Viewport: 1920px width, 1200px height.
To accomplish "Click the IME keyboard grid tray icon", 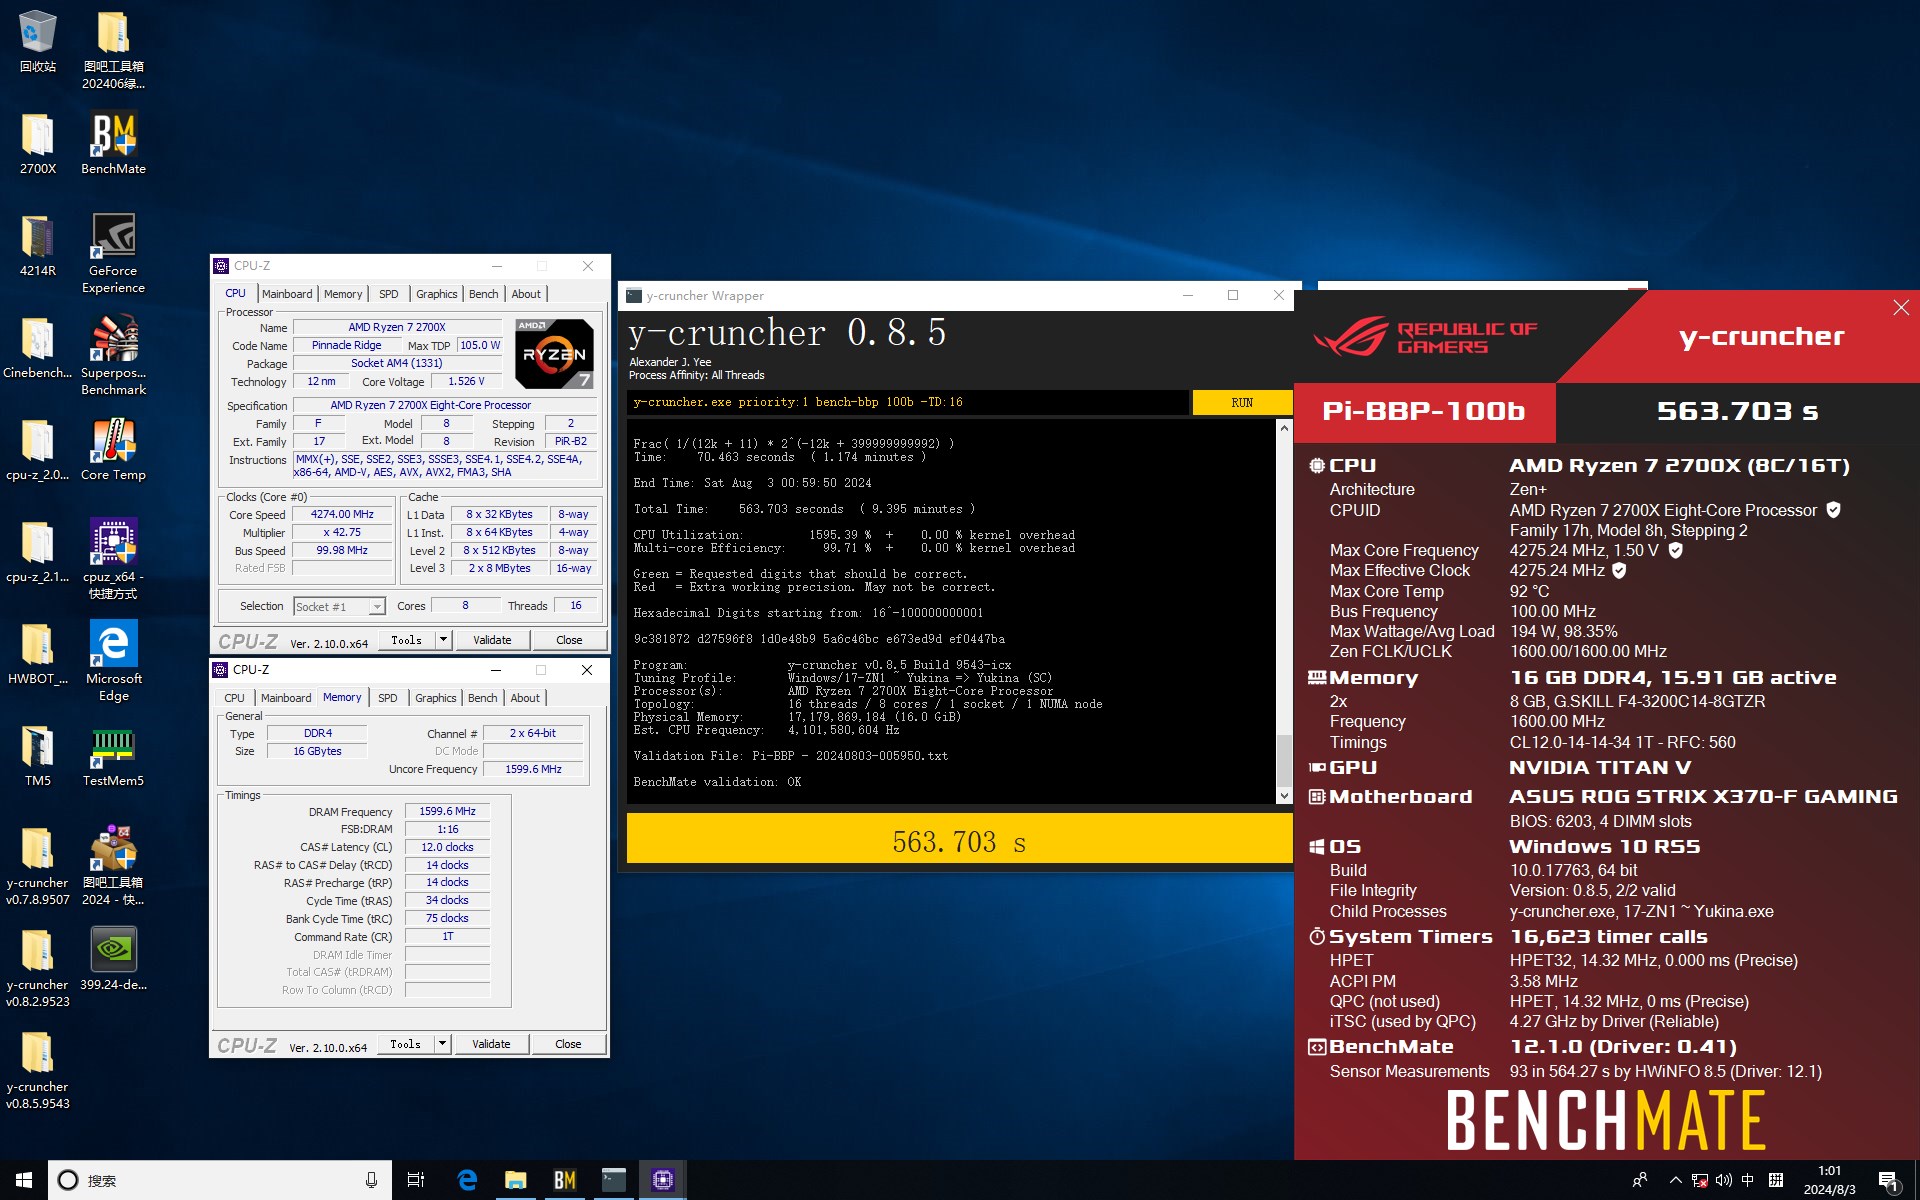I will 1776,1180.
